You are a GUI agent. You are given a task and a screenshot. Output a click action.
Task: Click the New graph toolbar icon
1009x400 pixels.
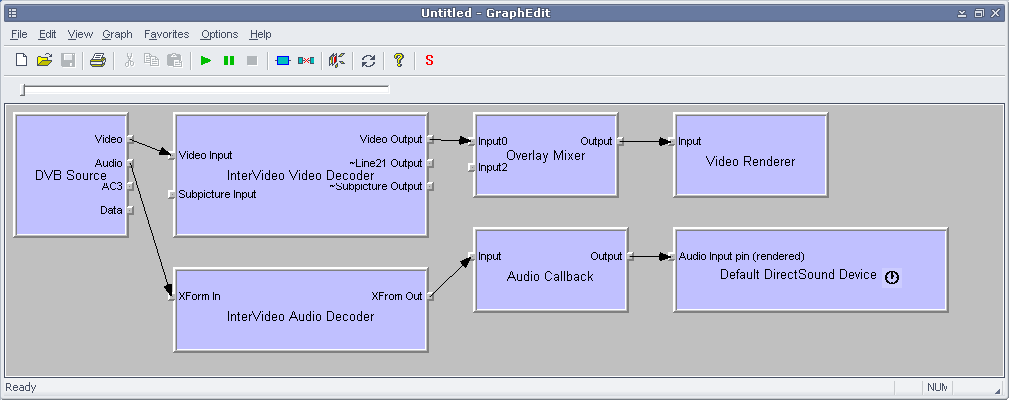[x=21, y=60]
